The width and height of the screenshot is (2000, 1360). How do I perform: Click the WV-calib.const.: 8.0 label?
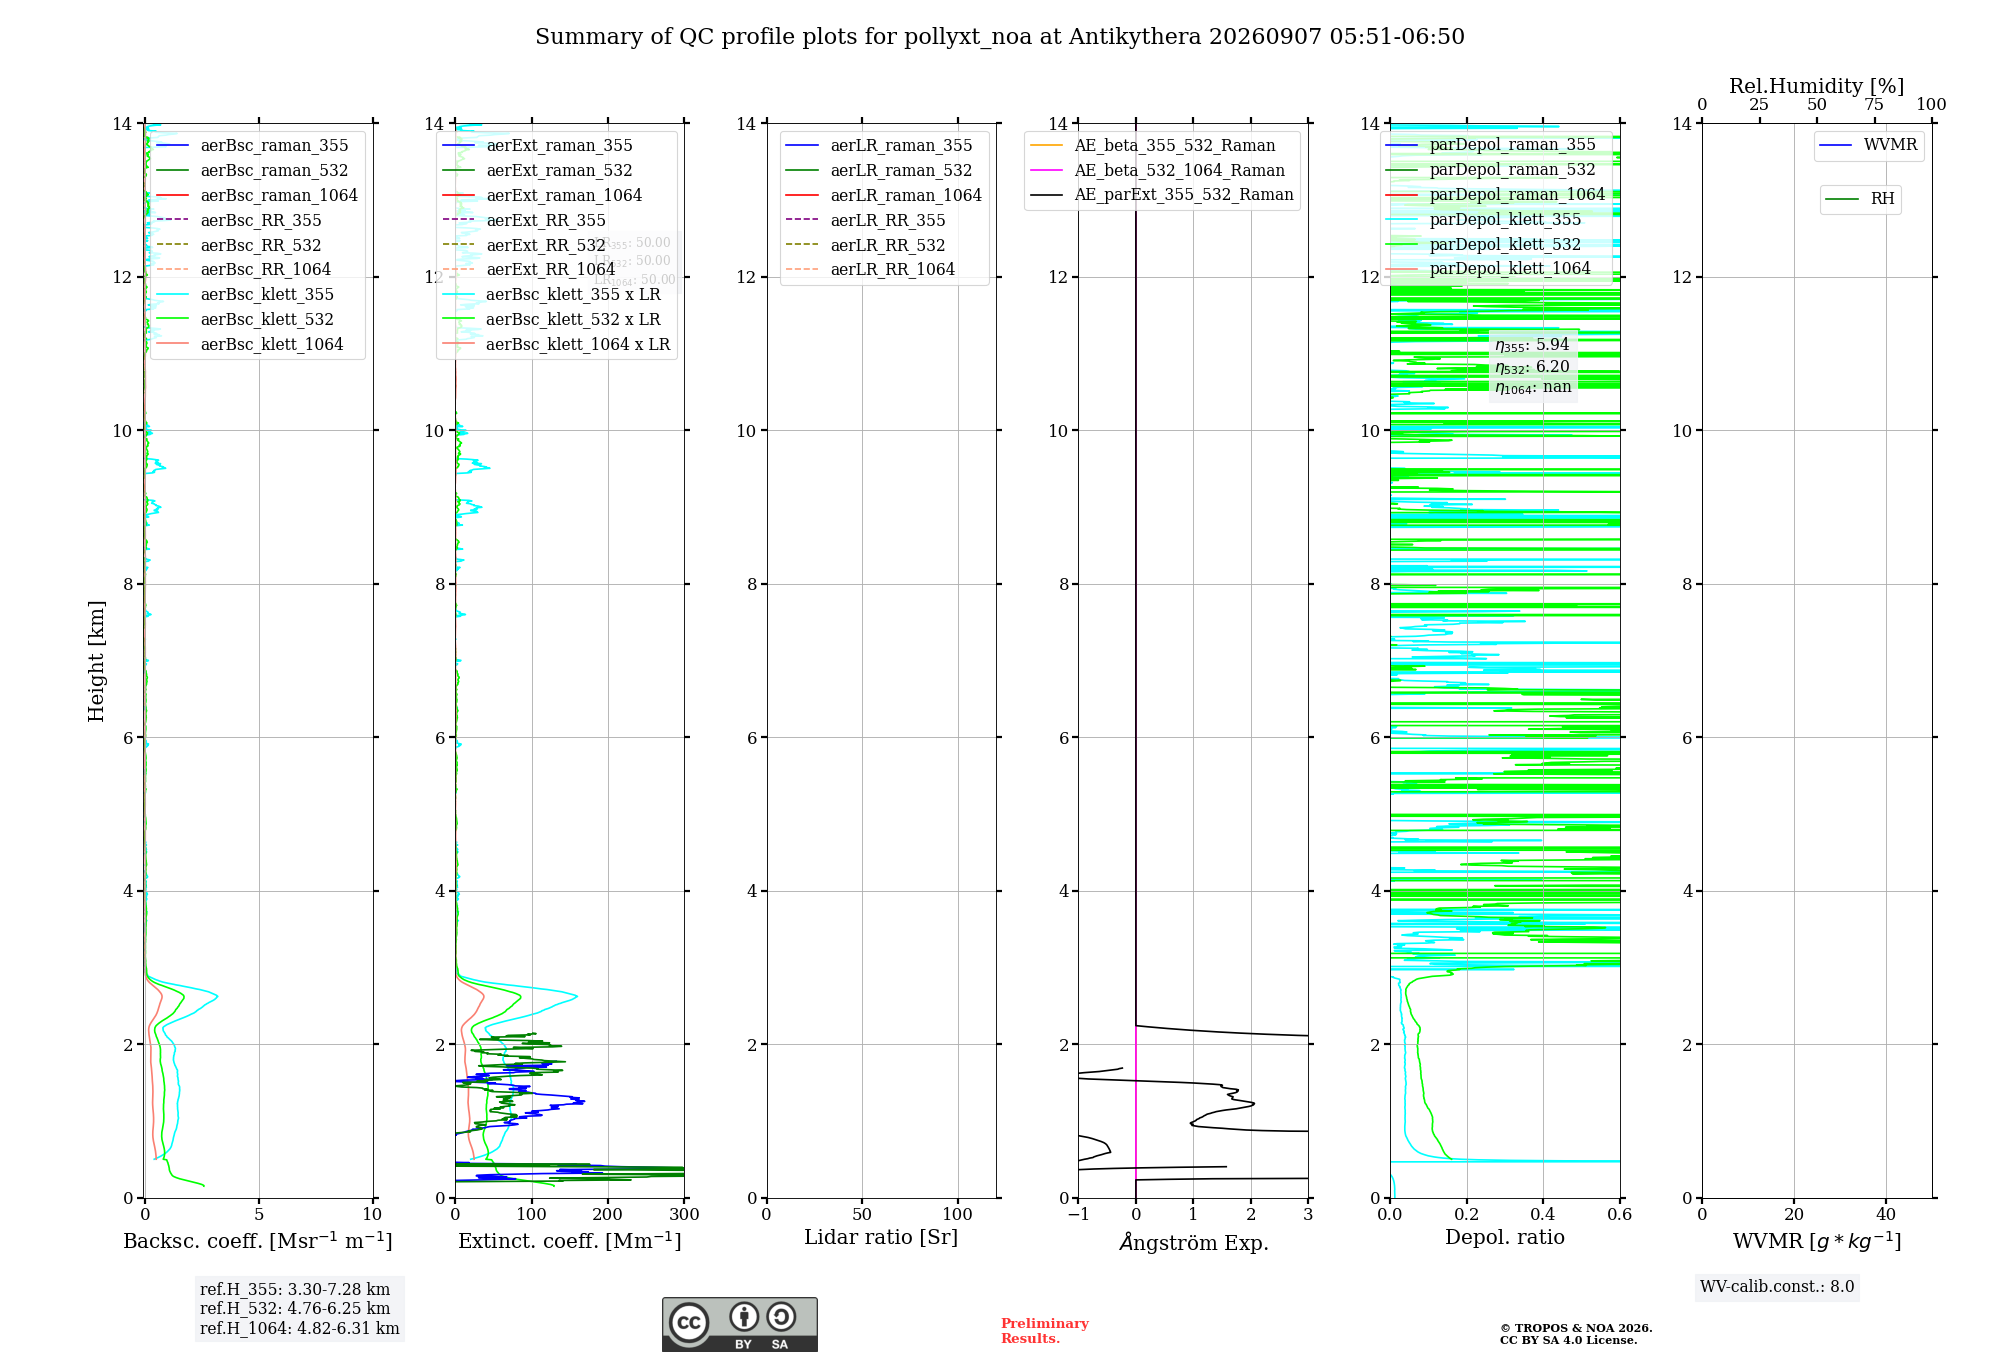(x=1777, y=1287)
